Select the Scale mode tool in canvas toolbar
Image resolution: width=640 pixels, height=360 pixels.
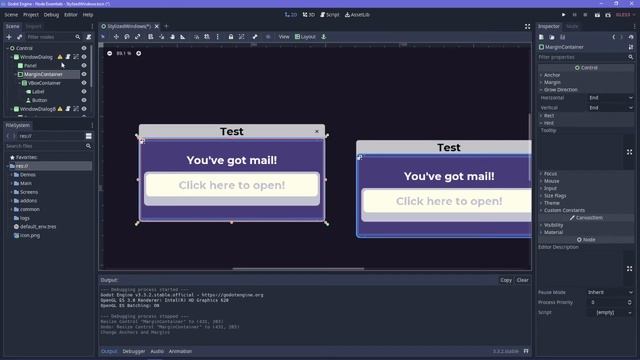(138, 37)
